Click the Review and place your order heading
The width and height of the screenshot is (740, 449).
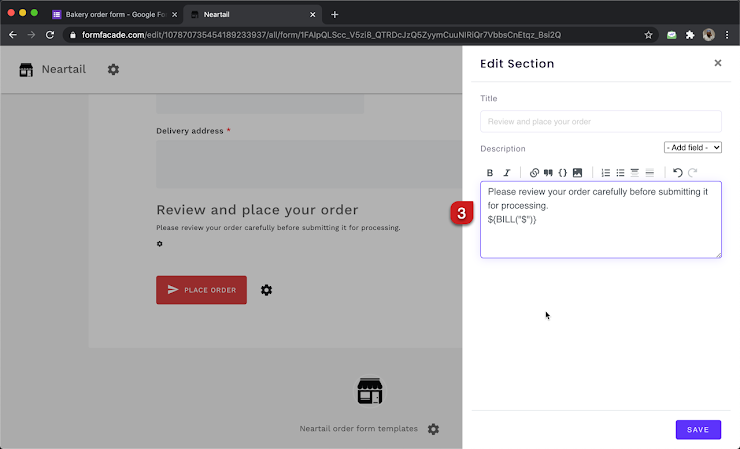pos(257,210)
